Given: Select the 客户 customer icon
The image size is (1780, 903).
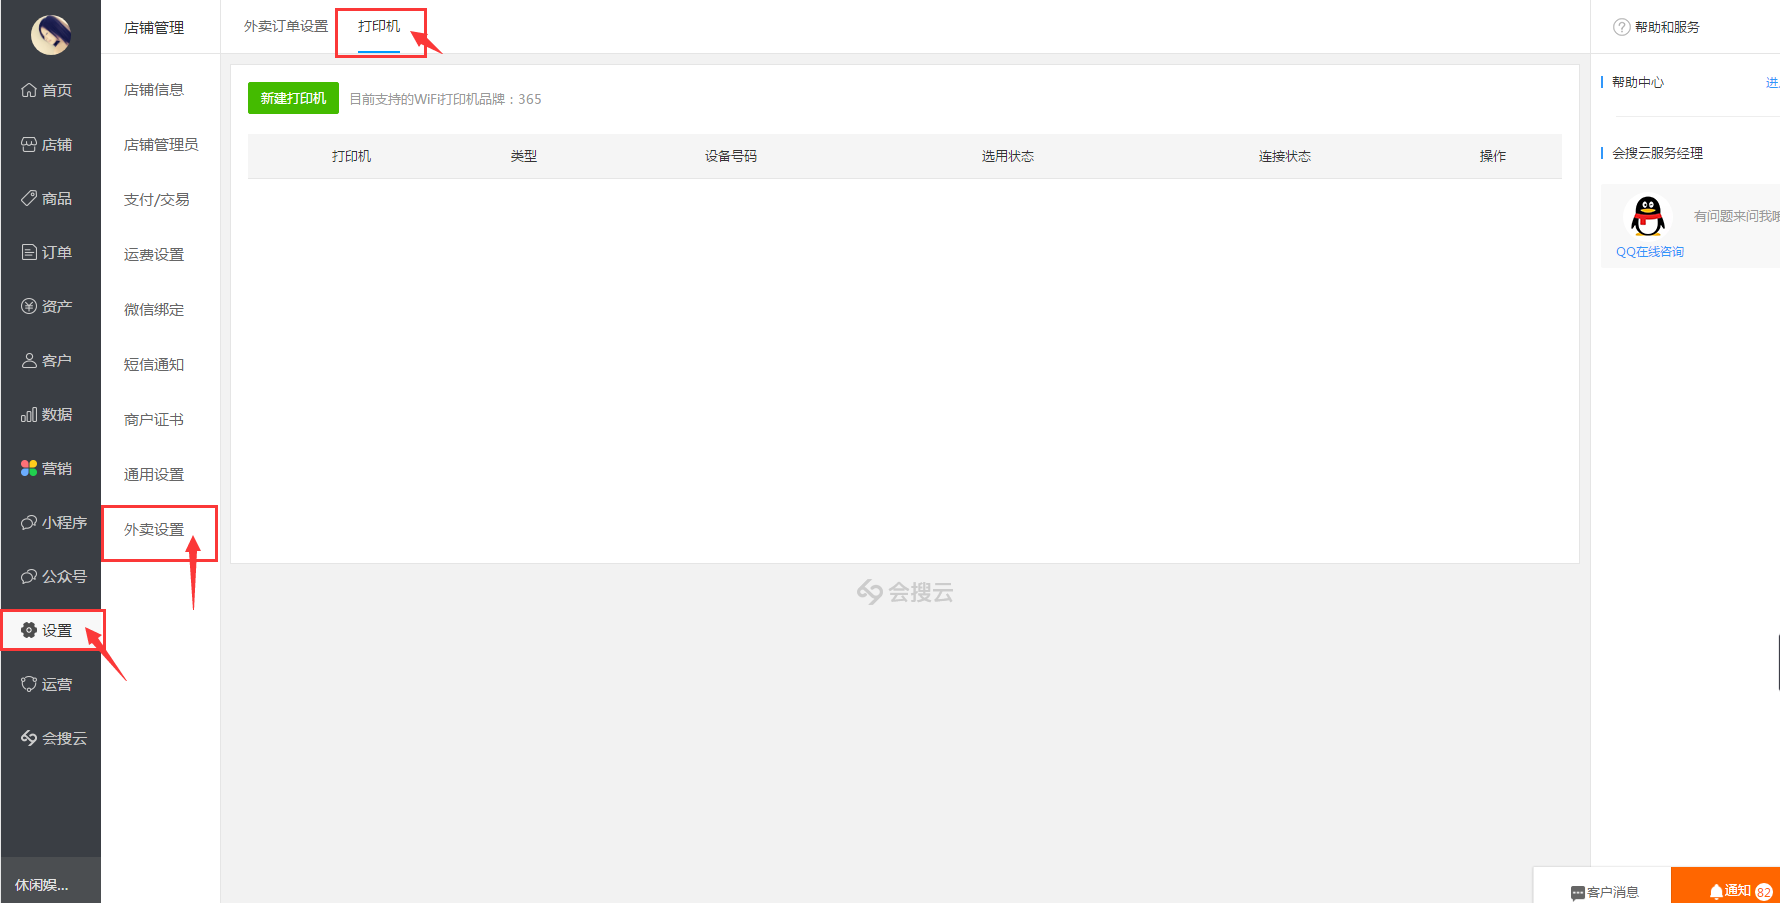Looking at the screenshot, I should (x=29, y=361).
